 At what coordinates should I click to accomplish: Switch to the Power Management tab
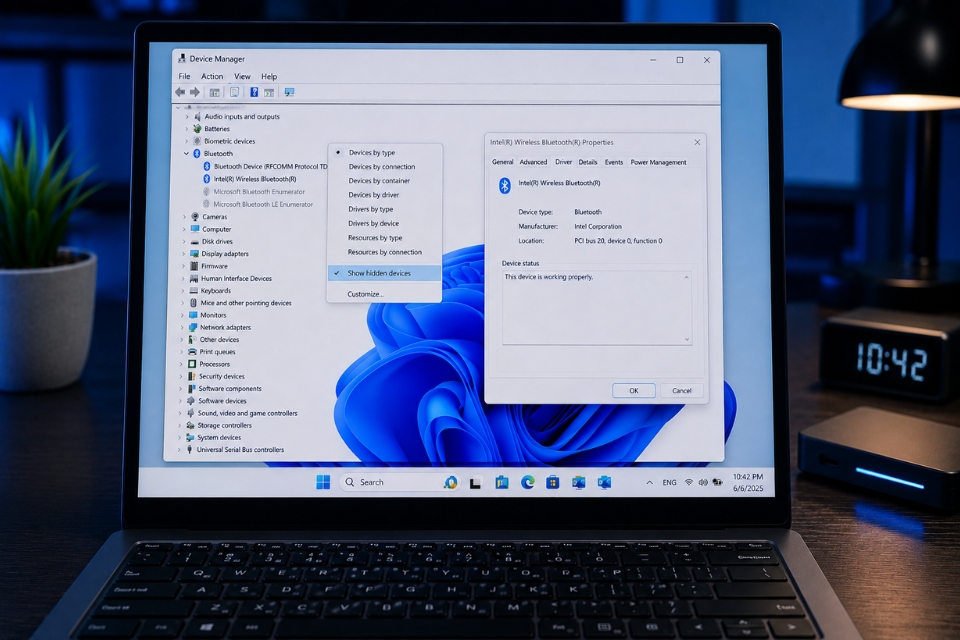click(658, 162)
